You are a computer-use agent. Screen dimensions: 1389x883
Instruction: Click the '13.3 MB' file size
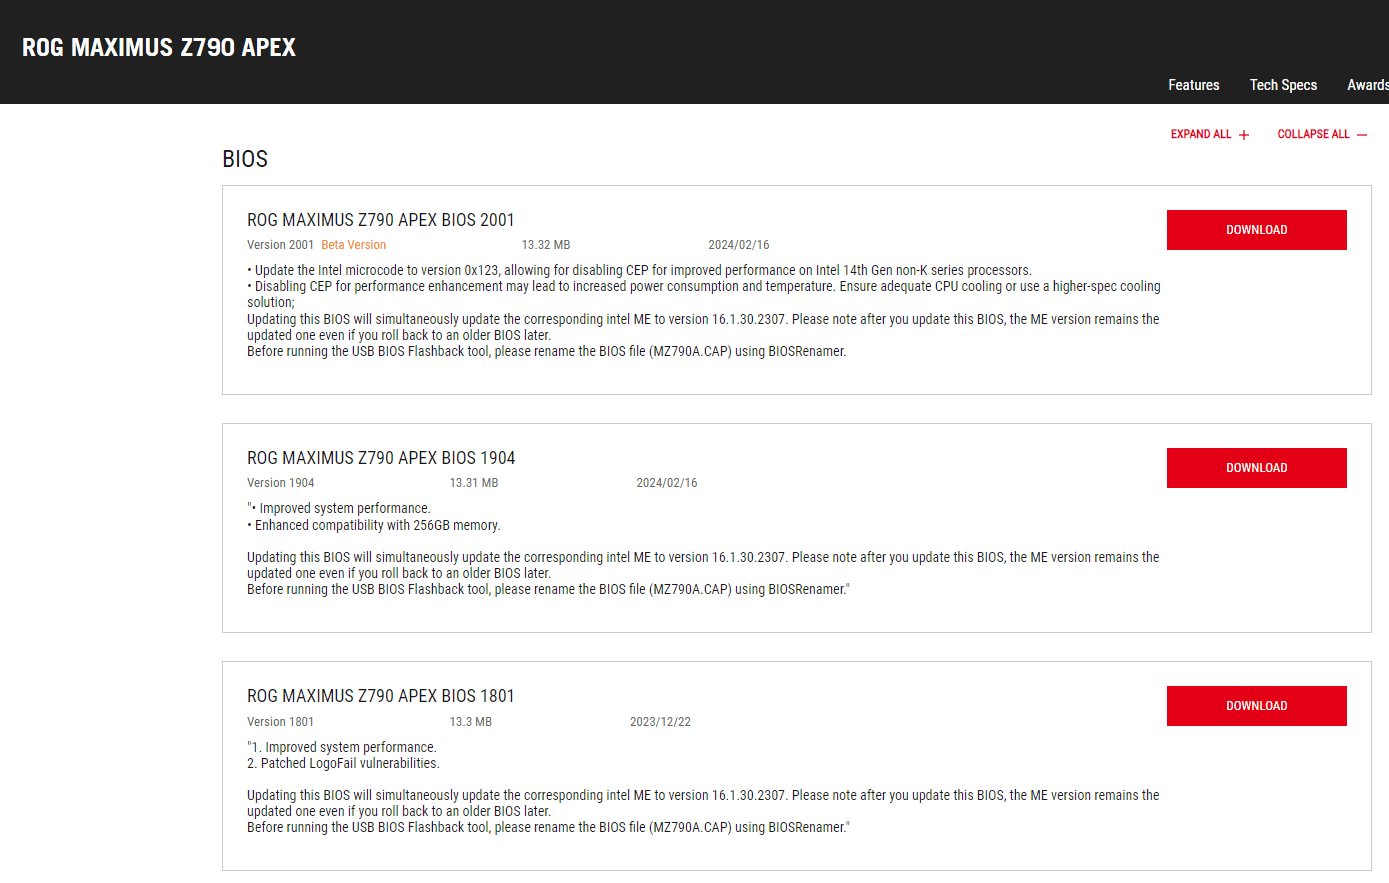[x=471, y=722]
